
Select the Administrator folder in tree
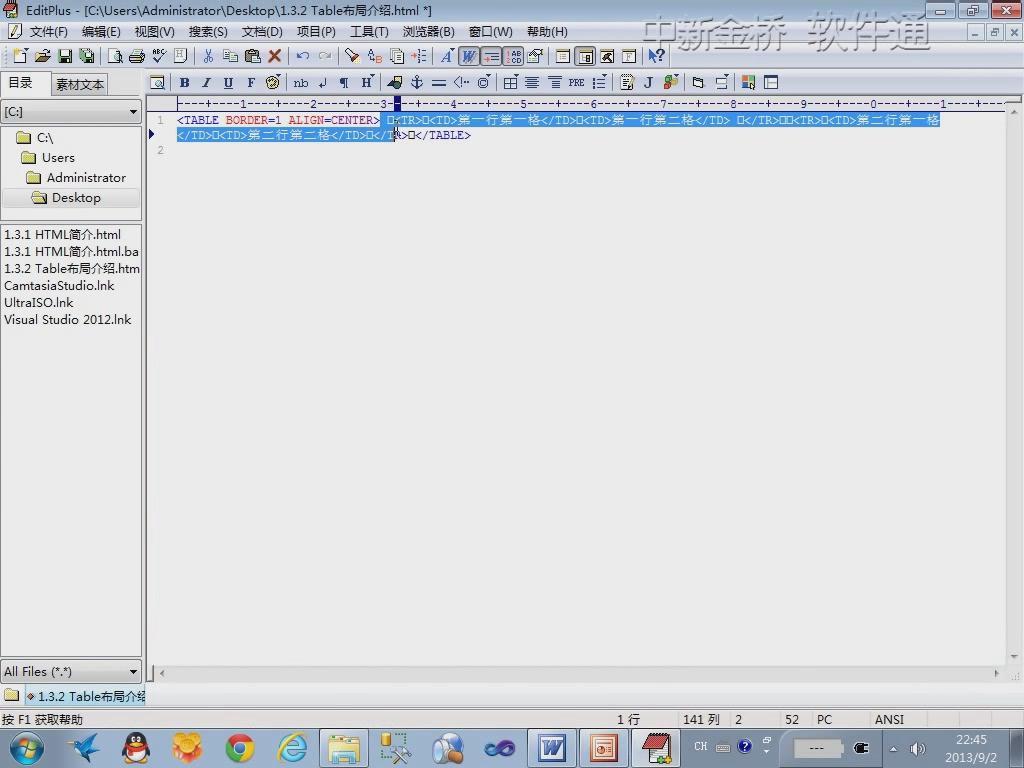pyautogui.click(x=86, y=178)
